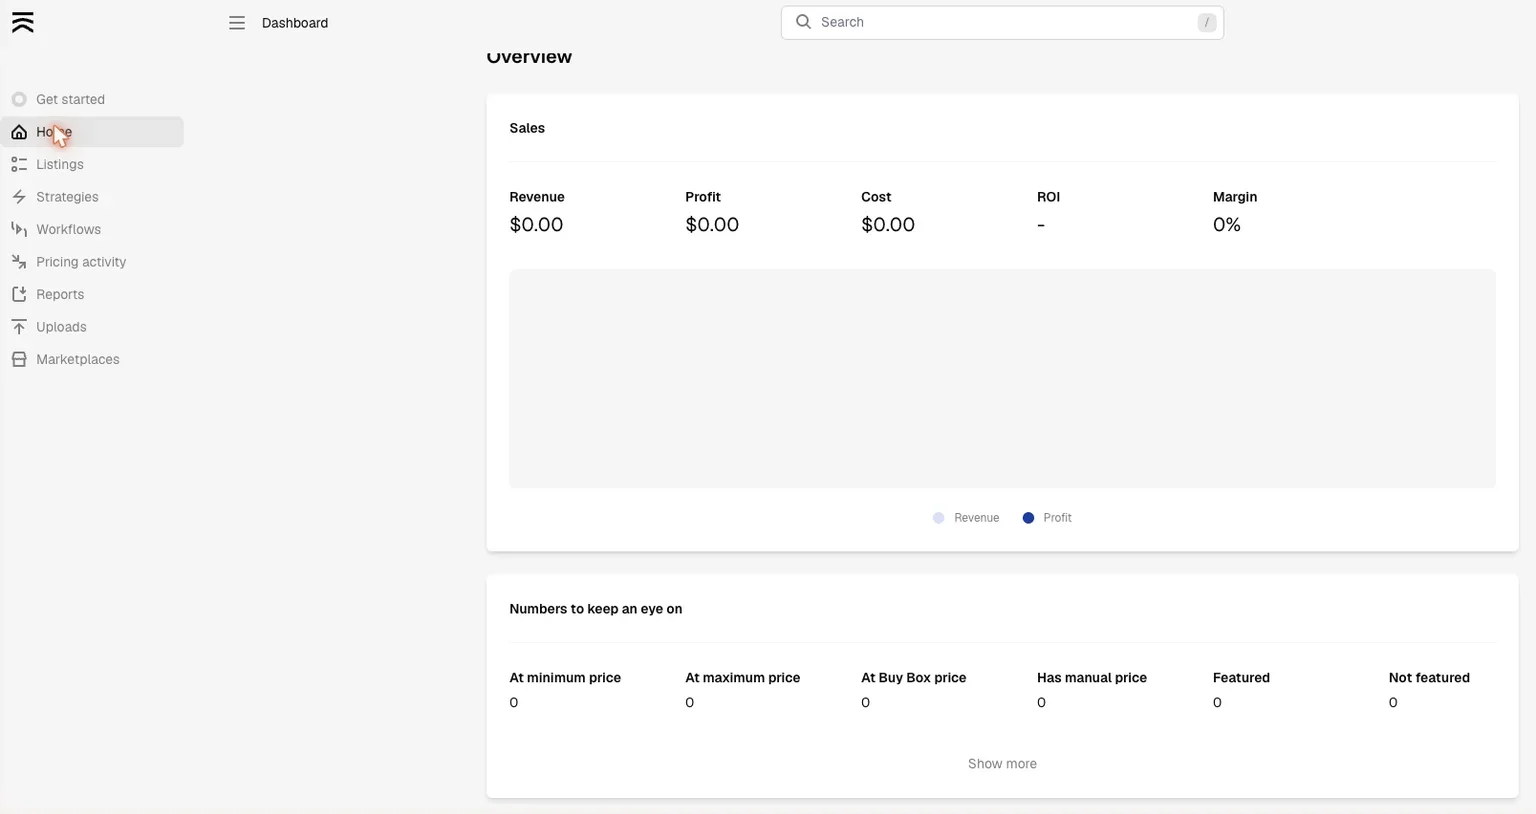Viewport: 1536px width, 814px height.
Task: Click the Cost $0.00 value
Action: tap(888, 225)
